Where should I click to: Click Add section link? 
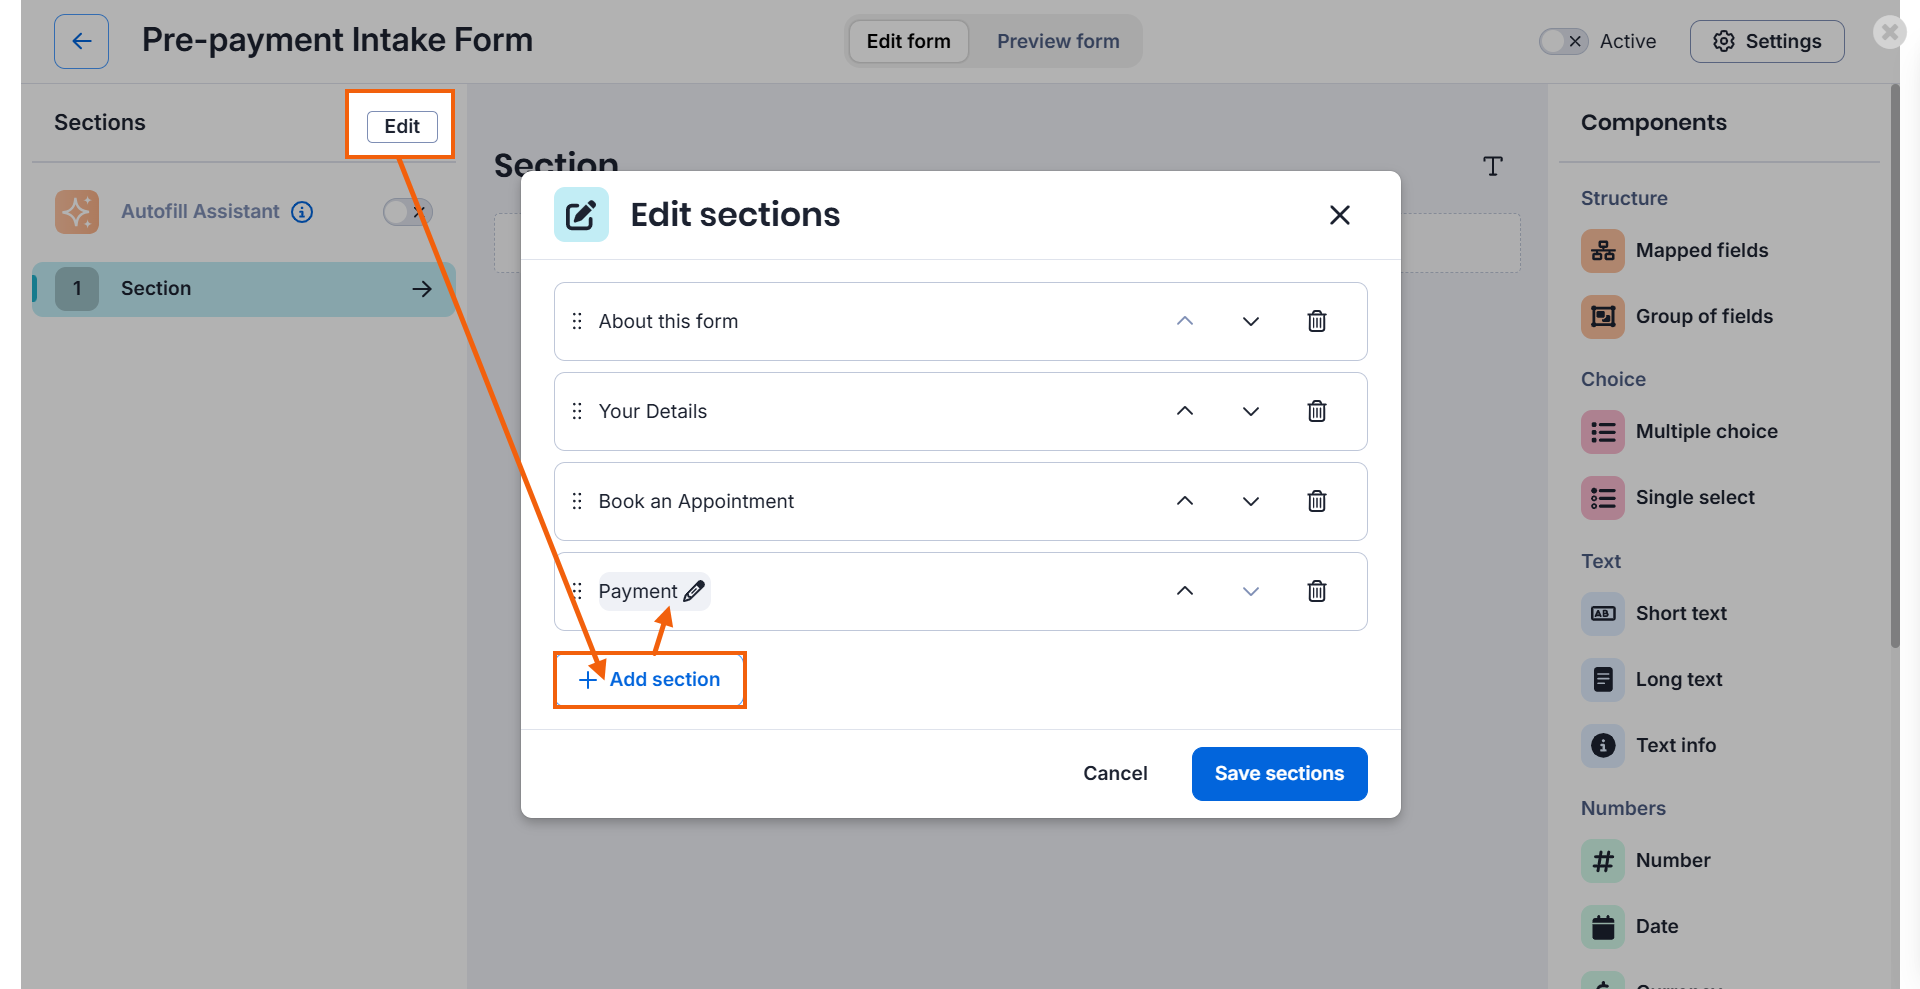point(650,680)
